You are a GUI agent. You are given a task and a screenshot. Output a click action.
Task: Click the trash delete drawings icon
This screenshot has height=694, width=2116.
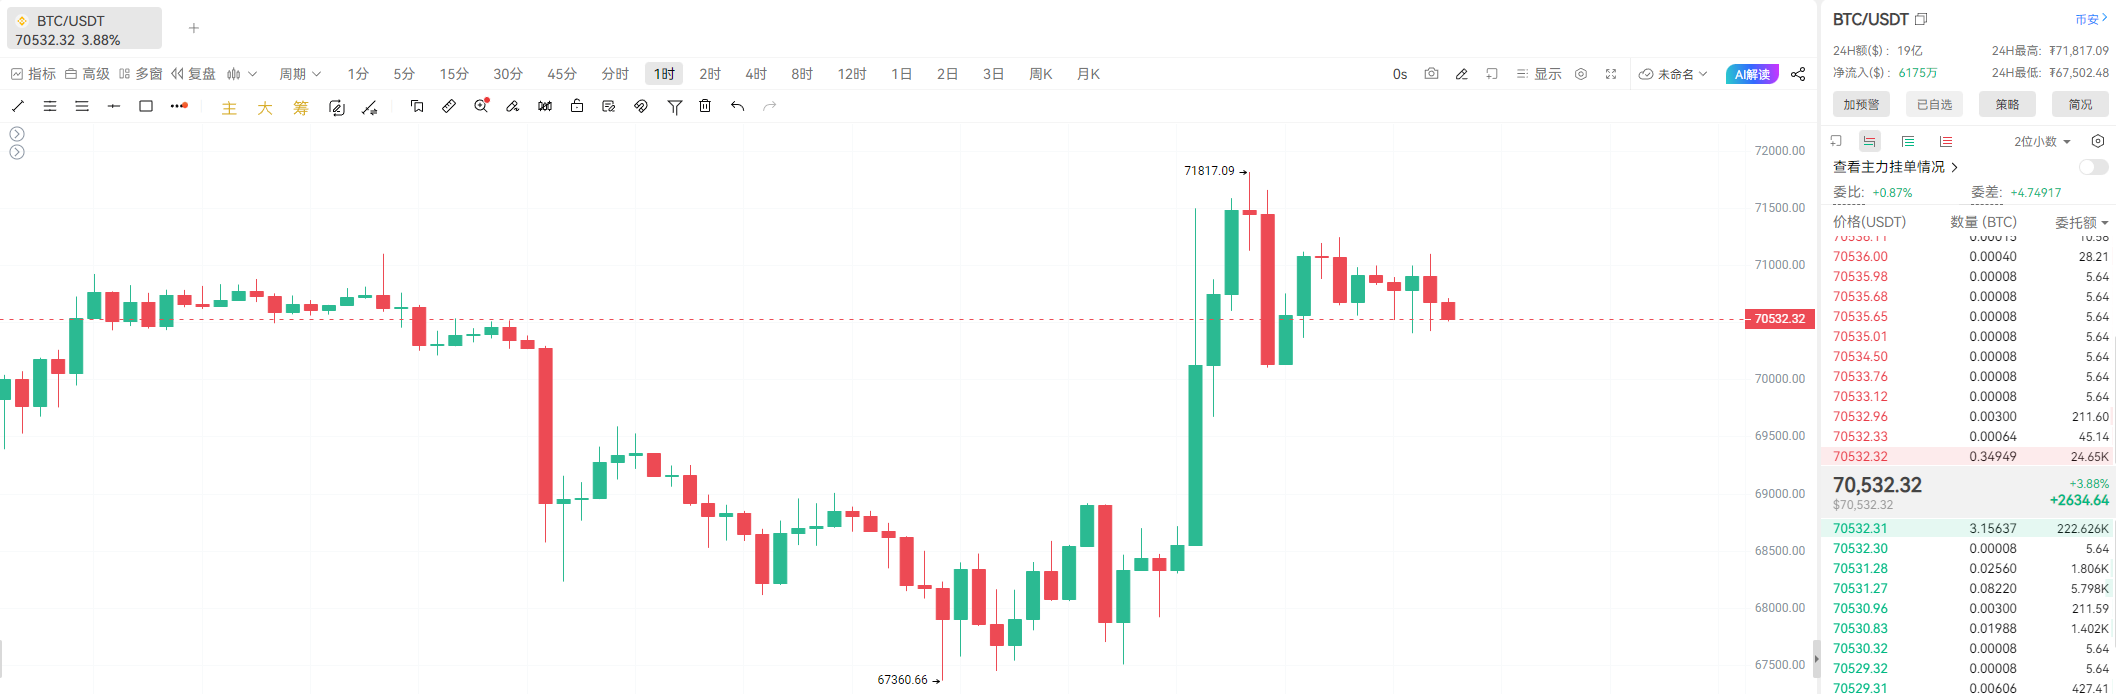(705, 106)
